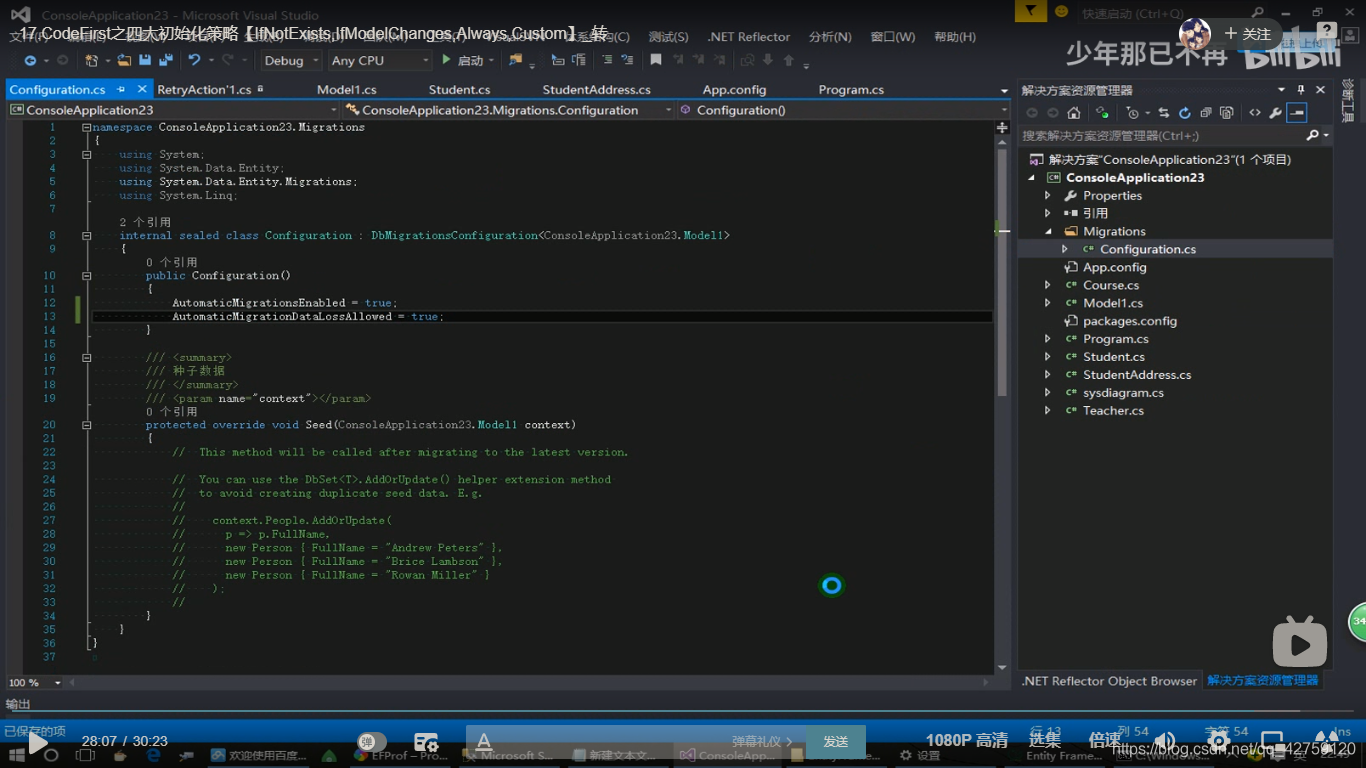Image resolution: width=1366 pixels, height=768 pixels.
Task: Collapse the Configuration() constructor code region
Action: [x=87, y=276]
